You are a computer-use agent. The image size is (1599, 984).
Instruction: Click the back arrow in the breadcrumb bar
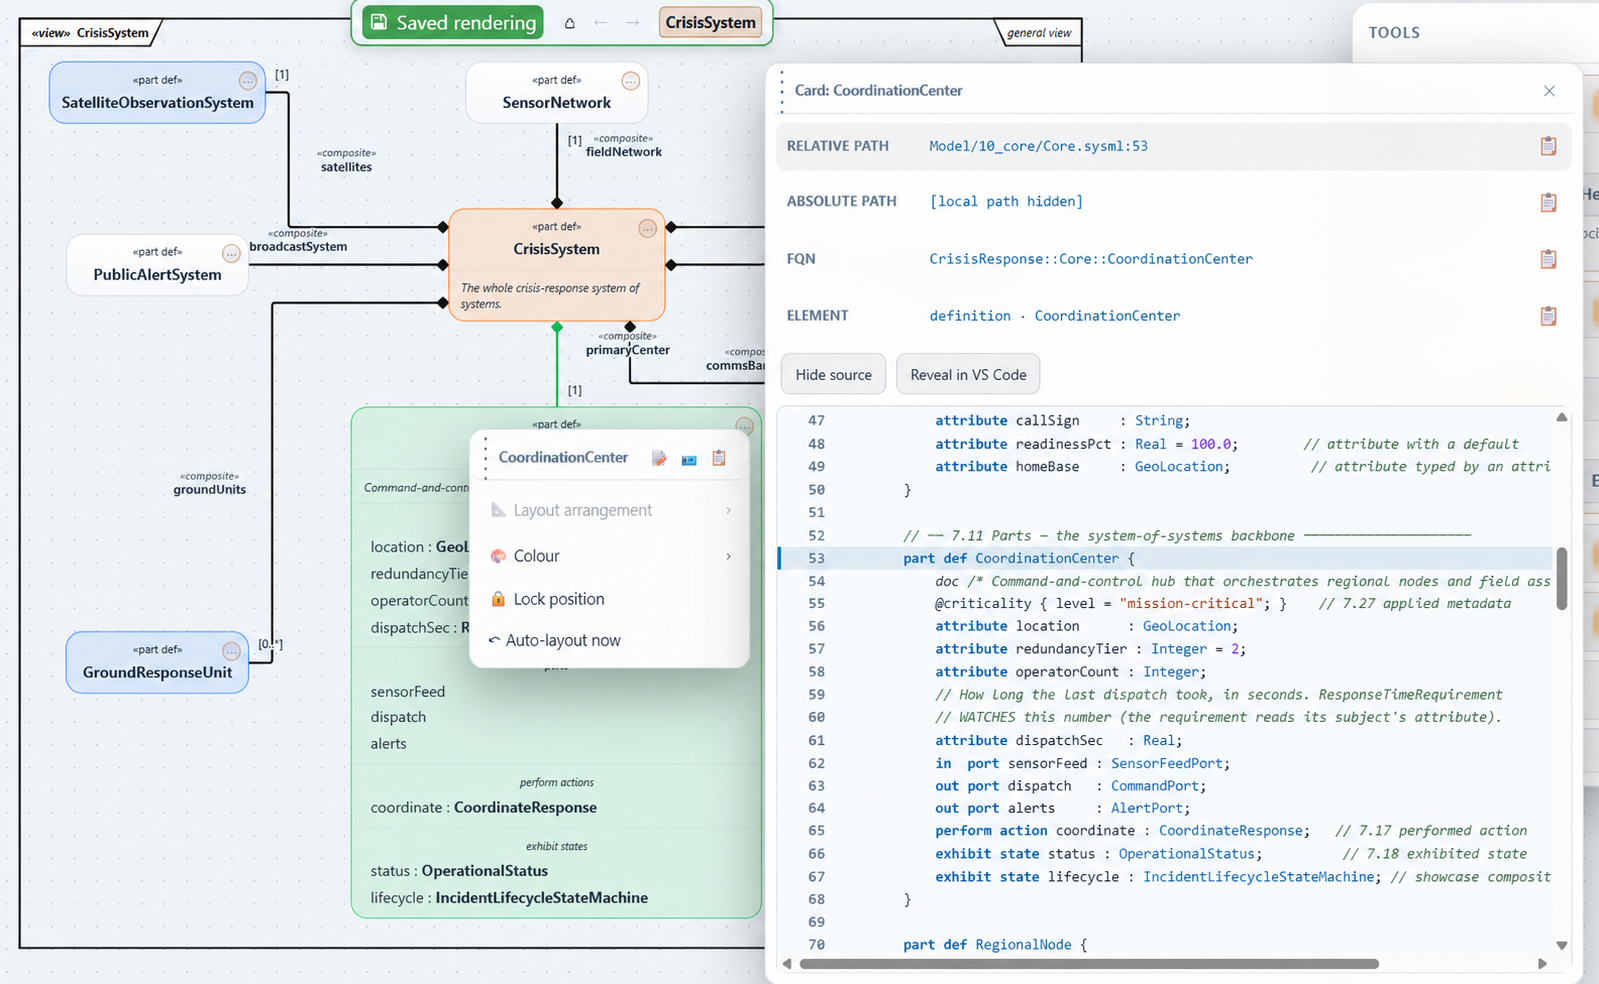600,22
